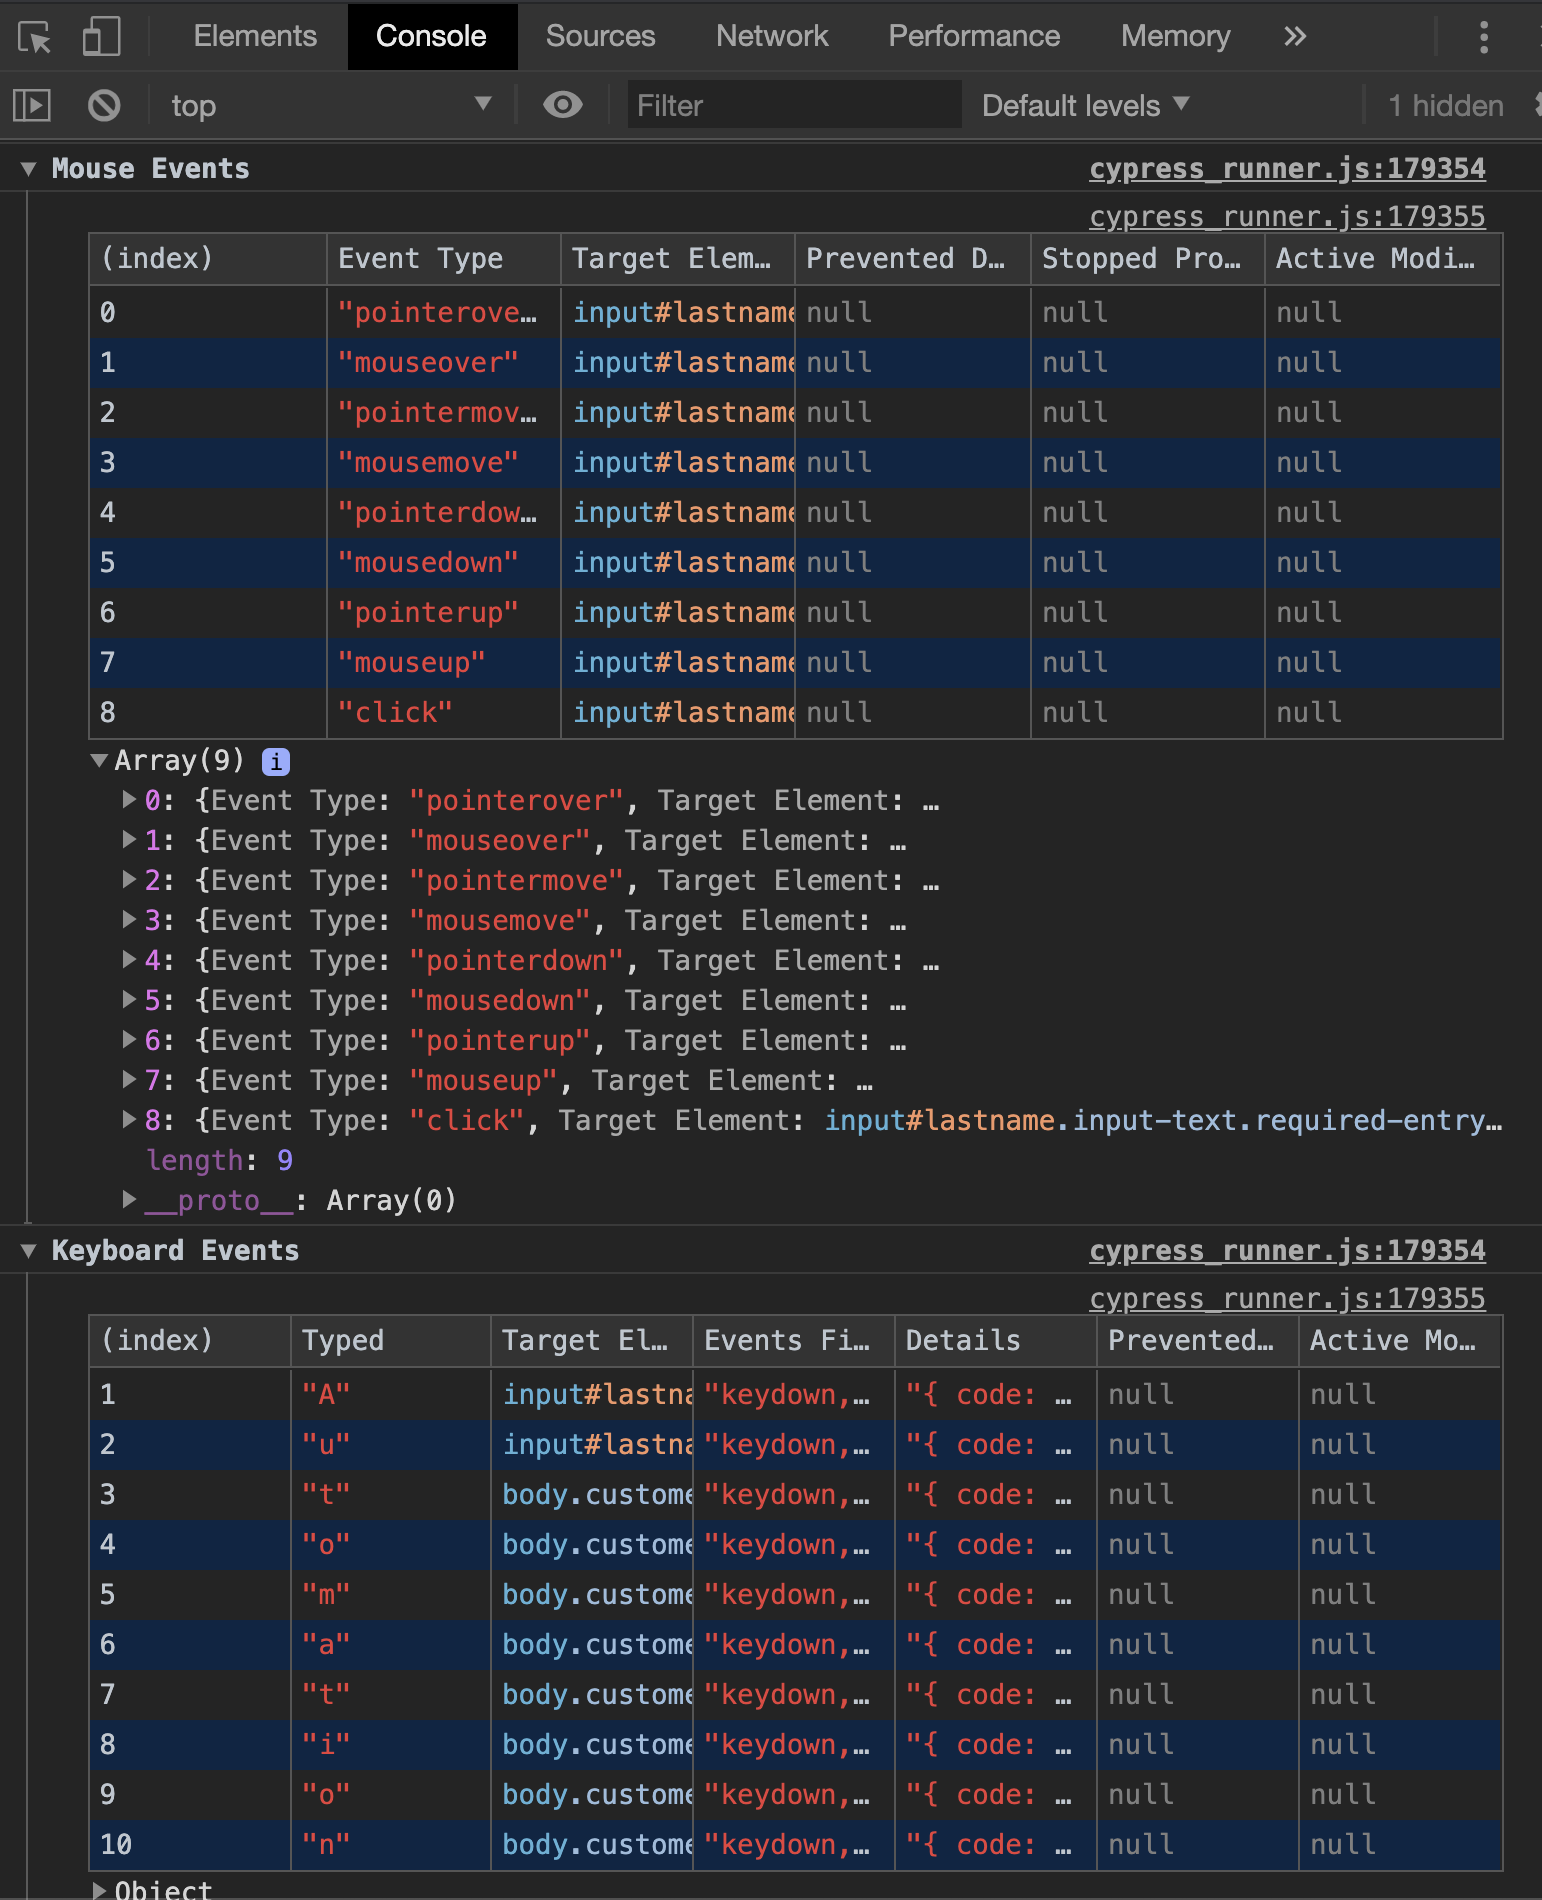
Task: Collapse the Array(9) disclosure triangle
Action: (99, 760)
